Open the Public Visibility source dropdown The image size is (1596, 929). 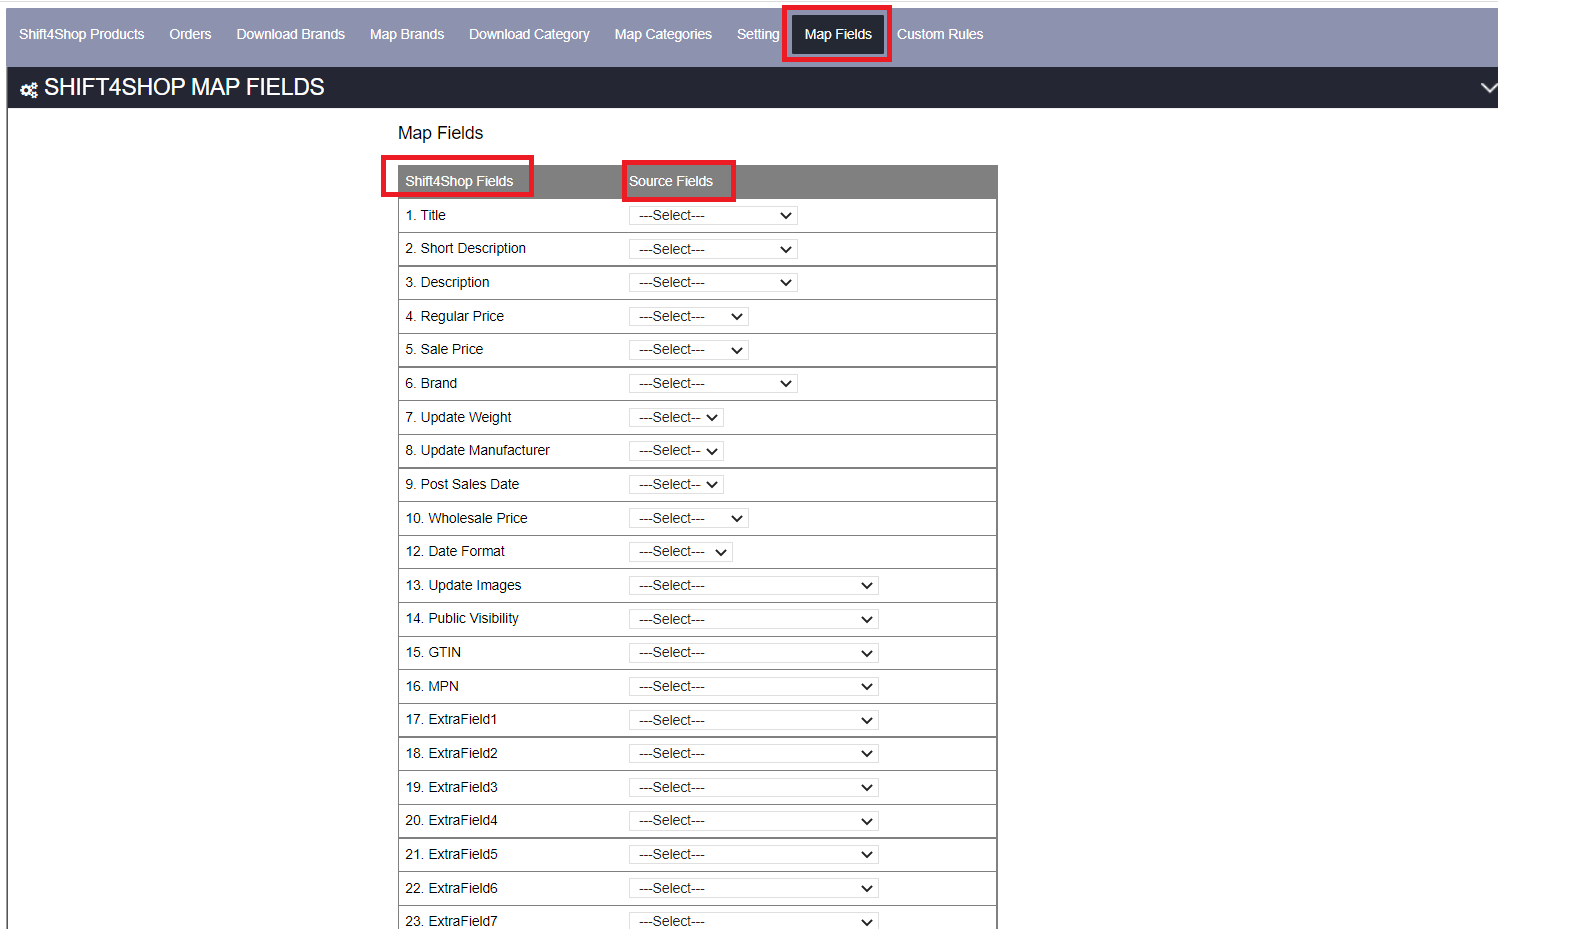click(x=754, y=620)
